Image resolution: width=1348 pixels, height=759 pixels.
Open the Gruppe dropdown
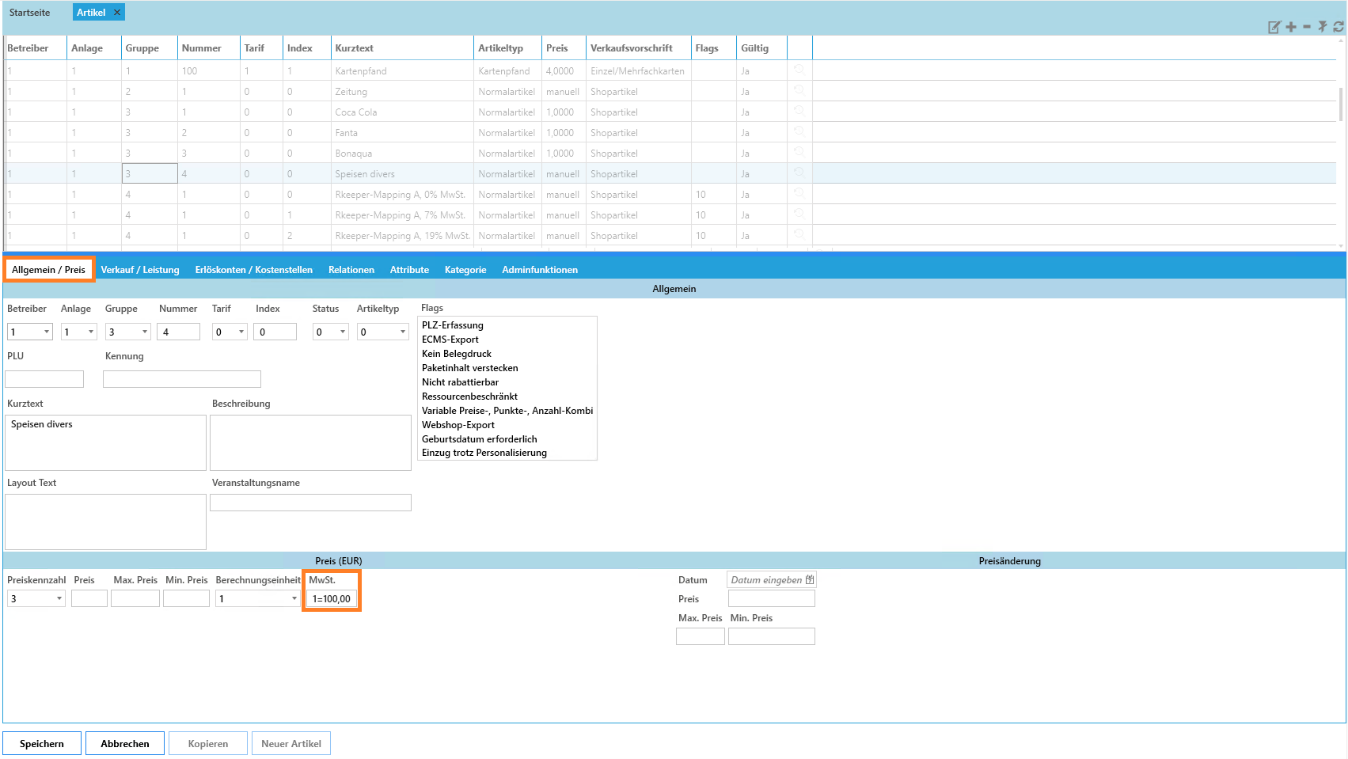click(x=145, y=332)
